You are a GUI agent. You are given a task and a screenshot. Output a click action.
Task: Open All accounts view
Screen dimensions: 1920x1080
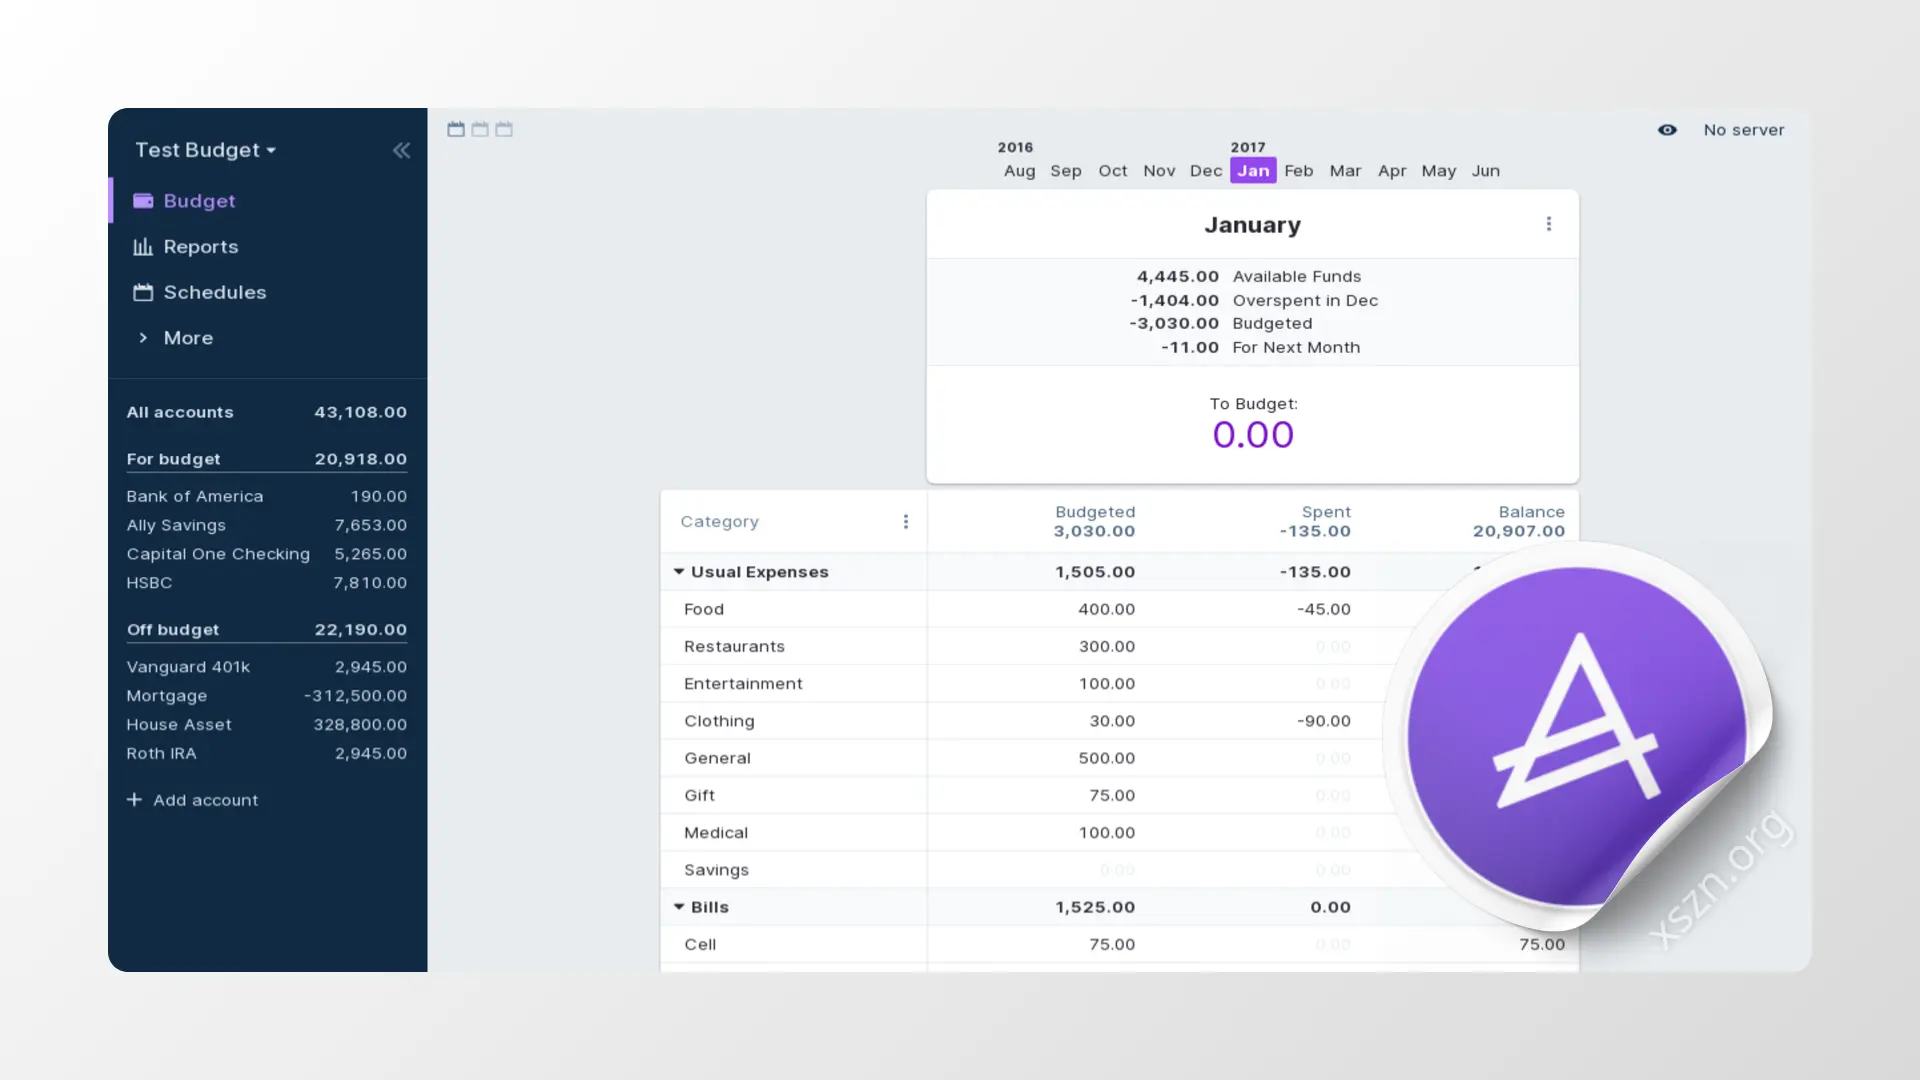[x=267, y=412]
